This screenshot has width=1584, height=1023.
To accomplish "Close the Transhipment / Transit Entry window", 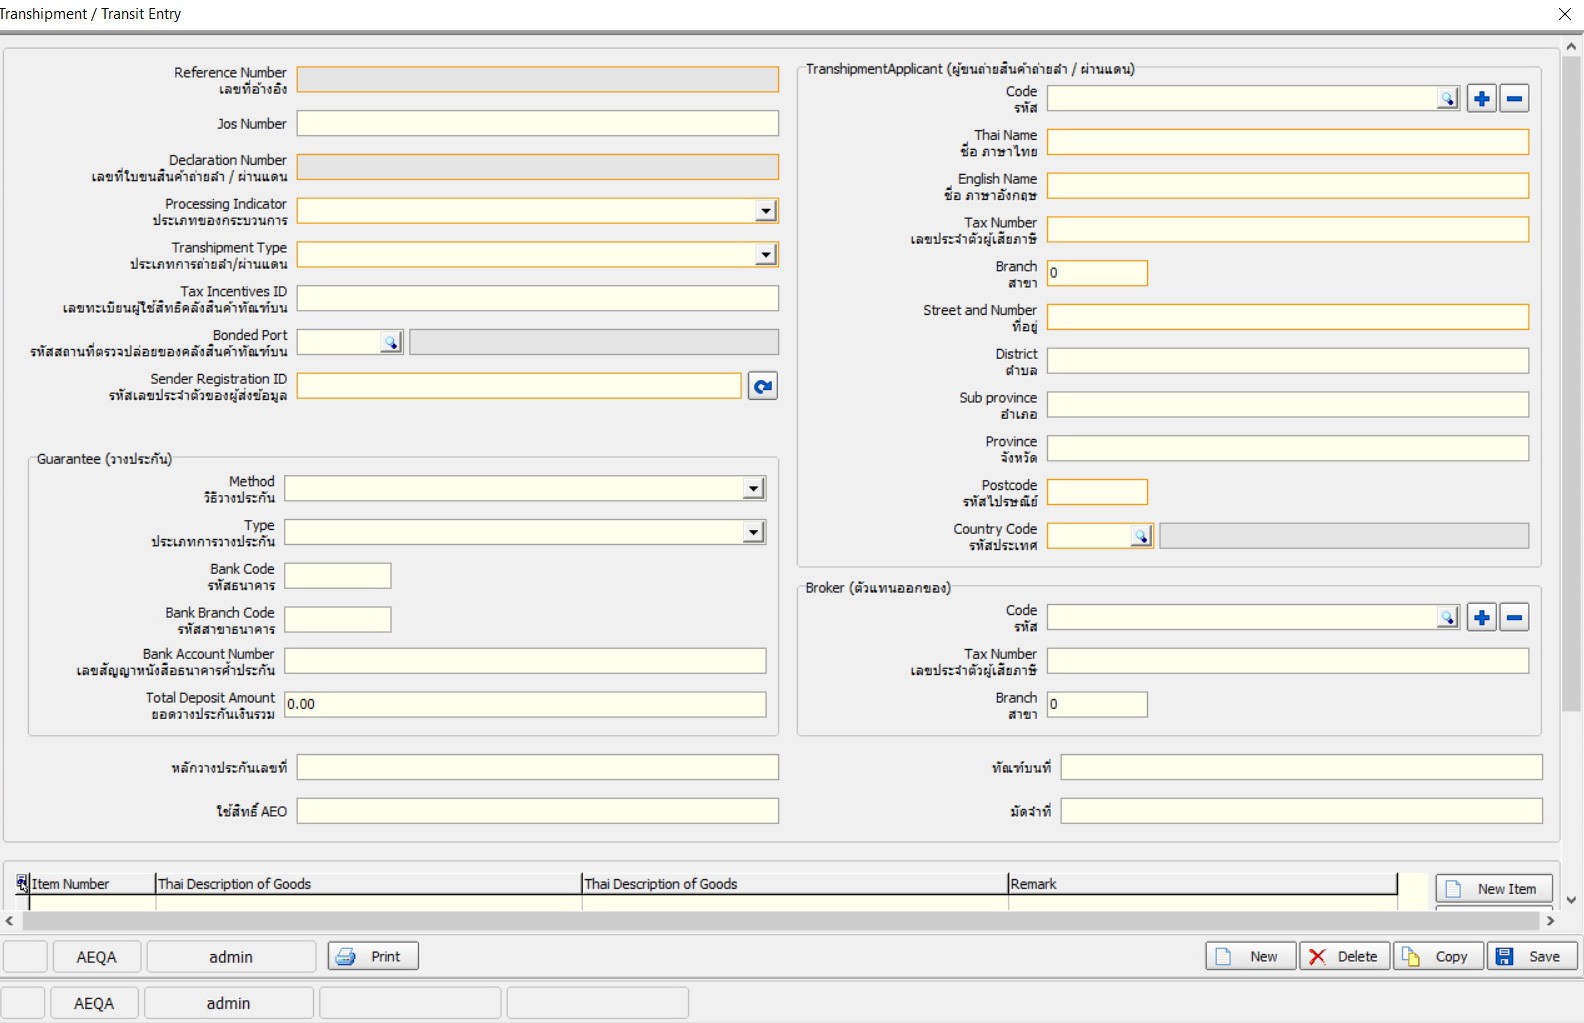I will (x=1565, y=14).
